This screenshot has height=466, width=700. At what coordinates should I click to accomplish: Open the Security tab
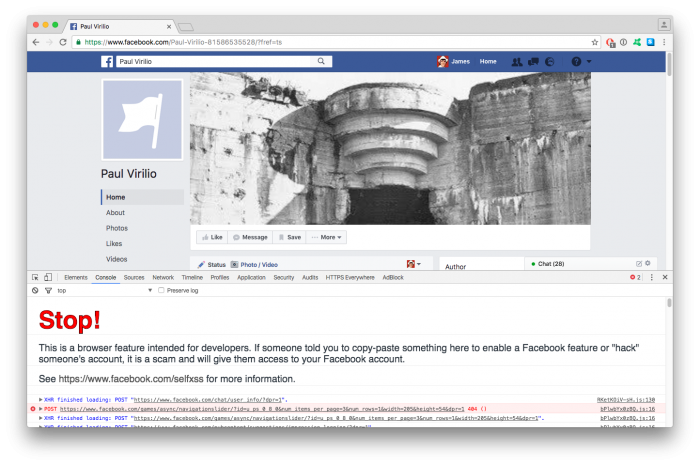tap(283, 277)
